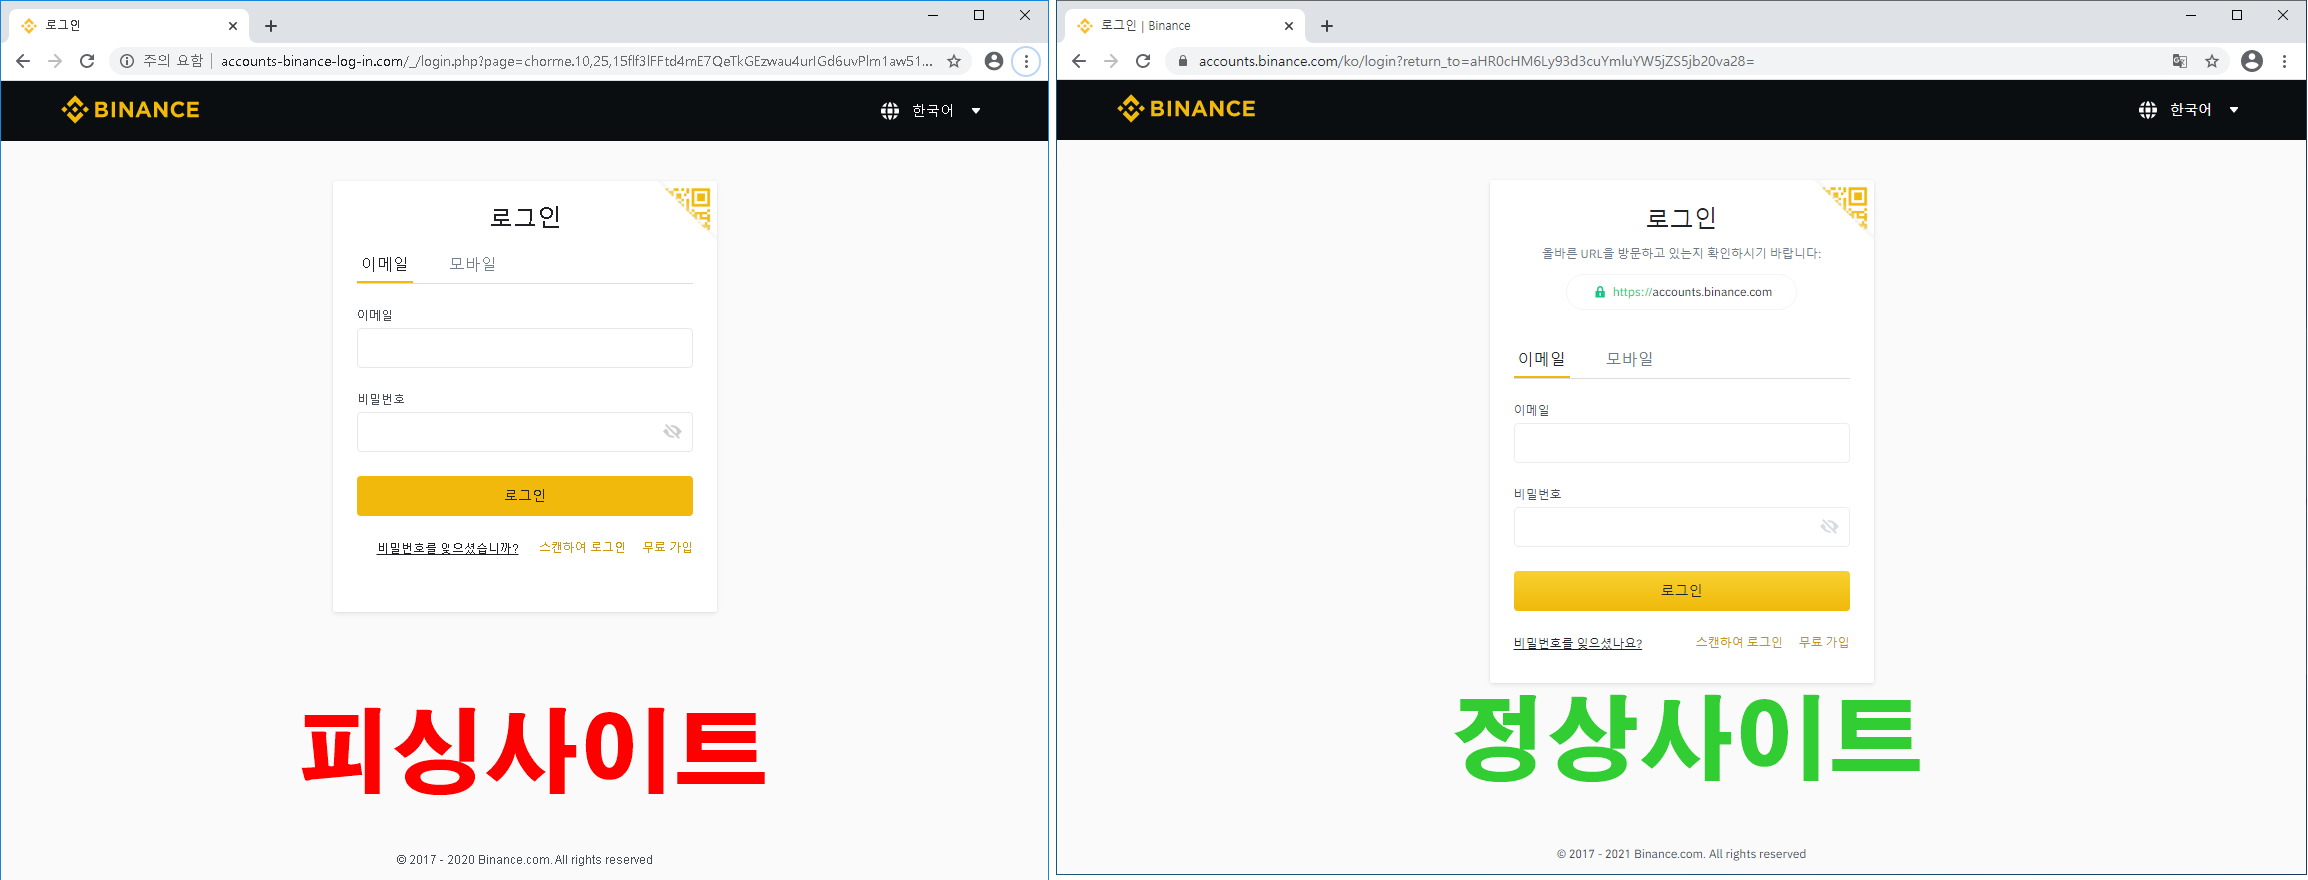Toggle password visibility eye in right login form
This screenshot has height=880, width=2308.
click(1829, 527)
